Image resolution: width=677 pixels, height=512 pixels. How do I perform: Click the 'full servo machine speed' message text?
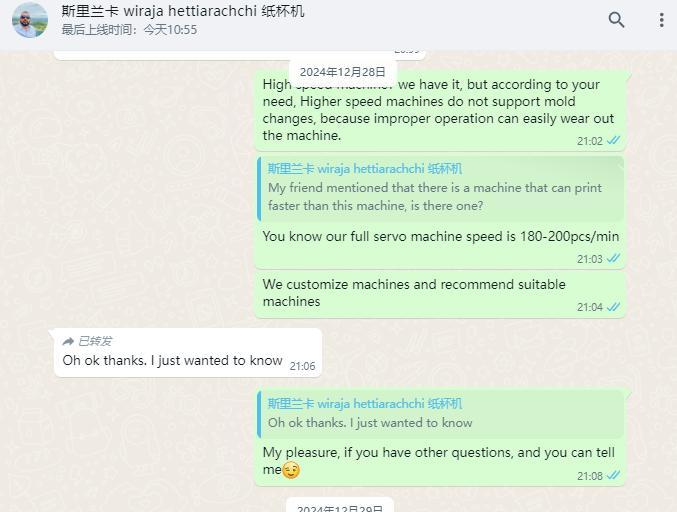(440, 237)
